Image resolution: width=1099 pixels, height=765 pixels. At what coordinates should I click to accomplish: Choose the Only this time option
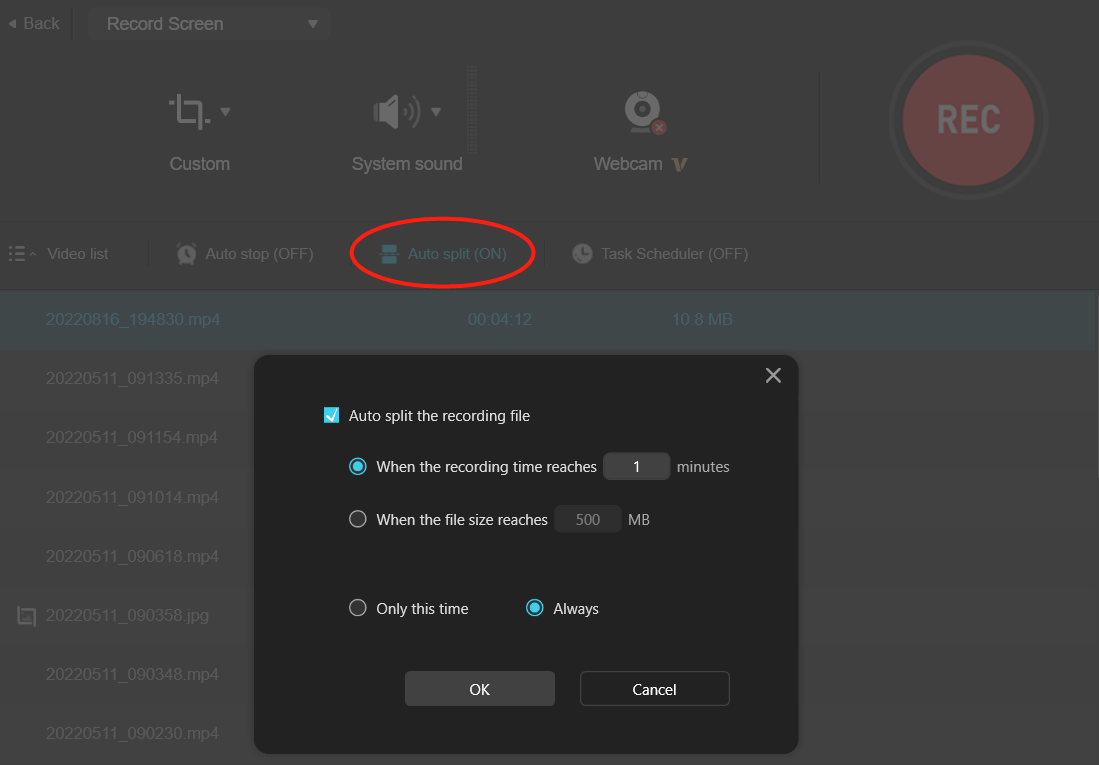pos(357,607)
